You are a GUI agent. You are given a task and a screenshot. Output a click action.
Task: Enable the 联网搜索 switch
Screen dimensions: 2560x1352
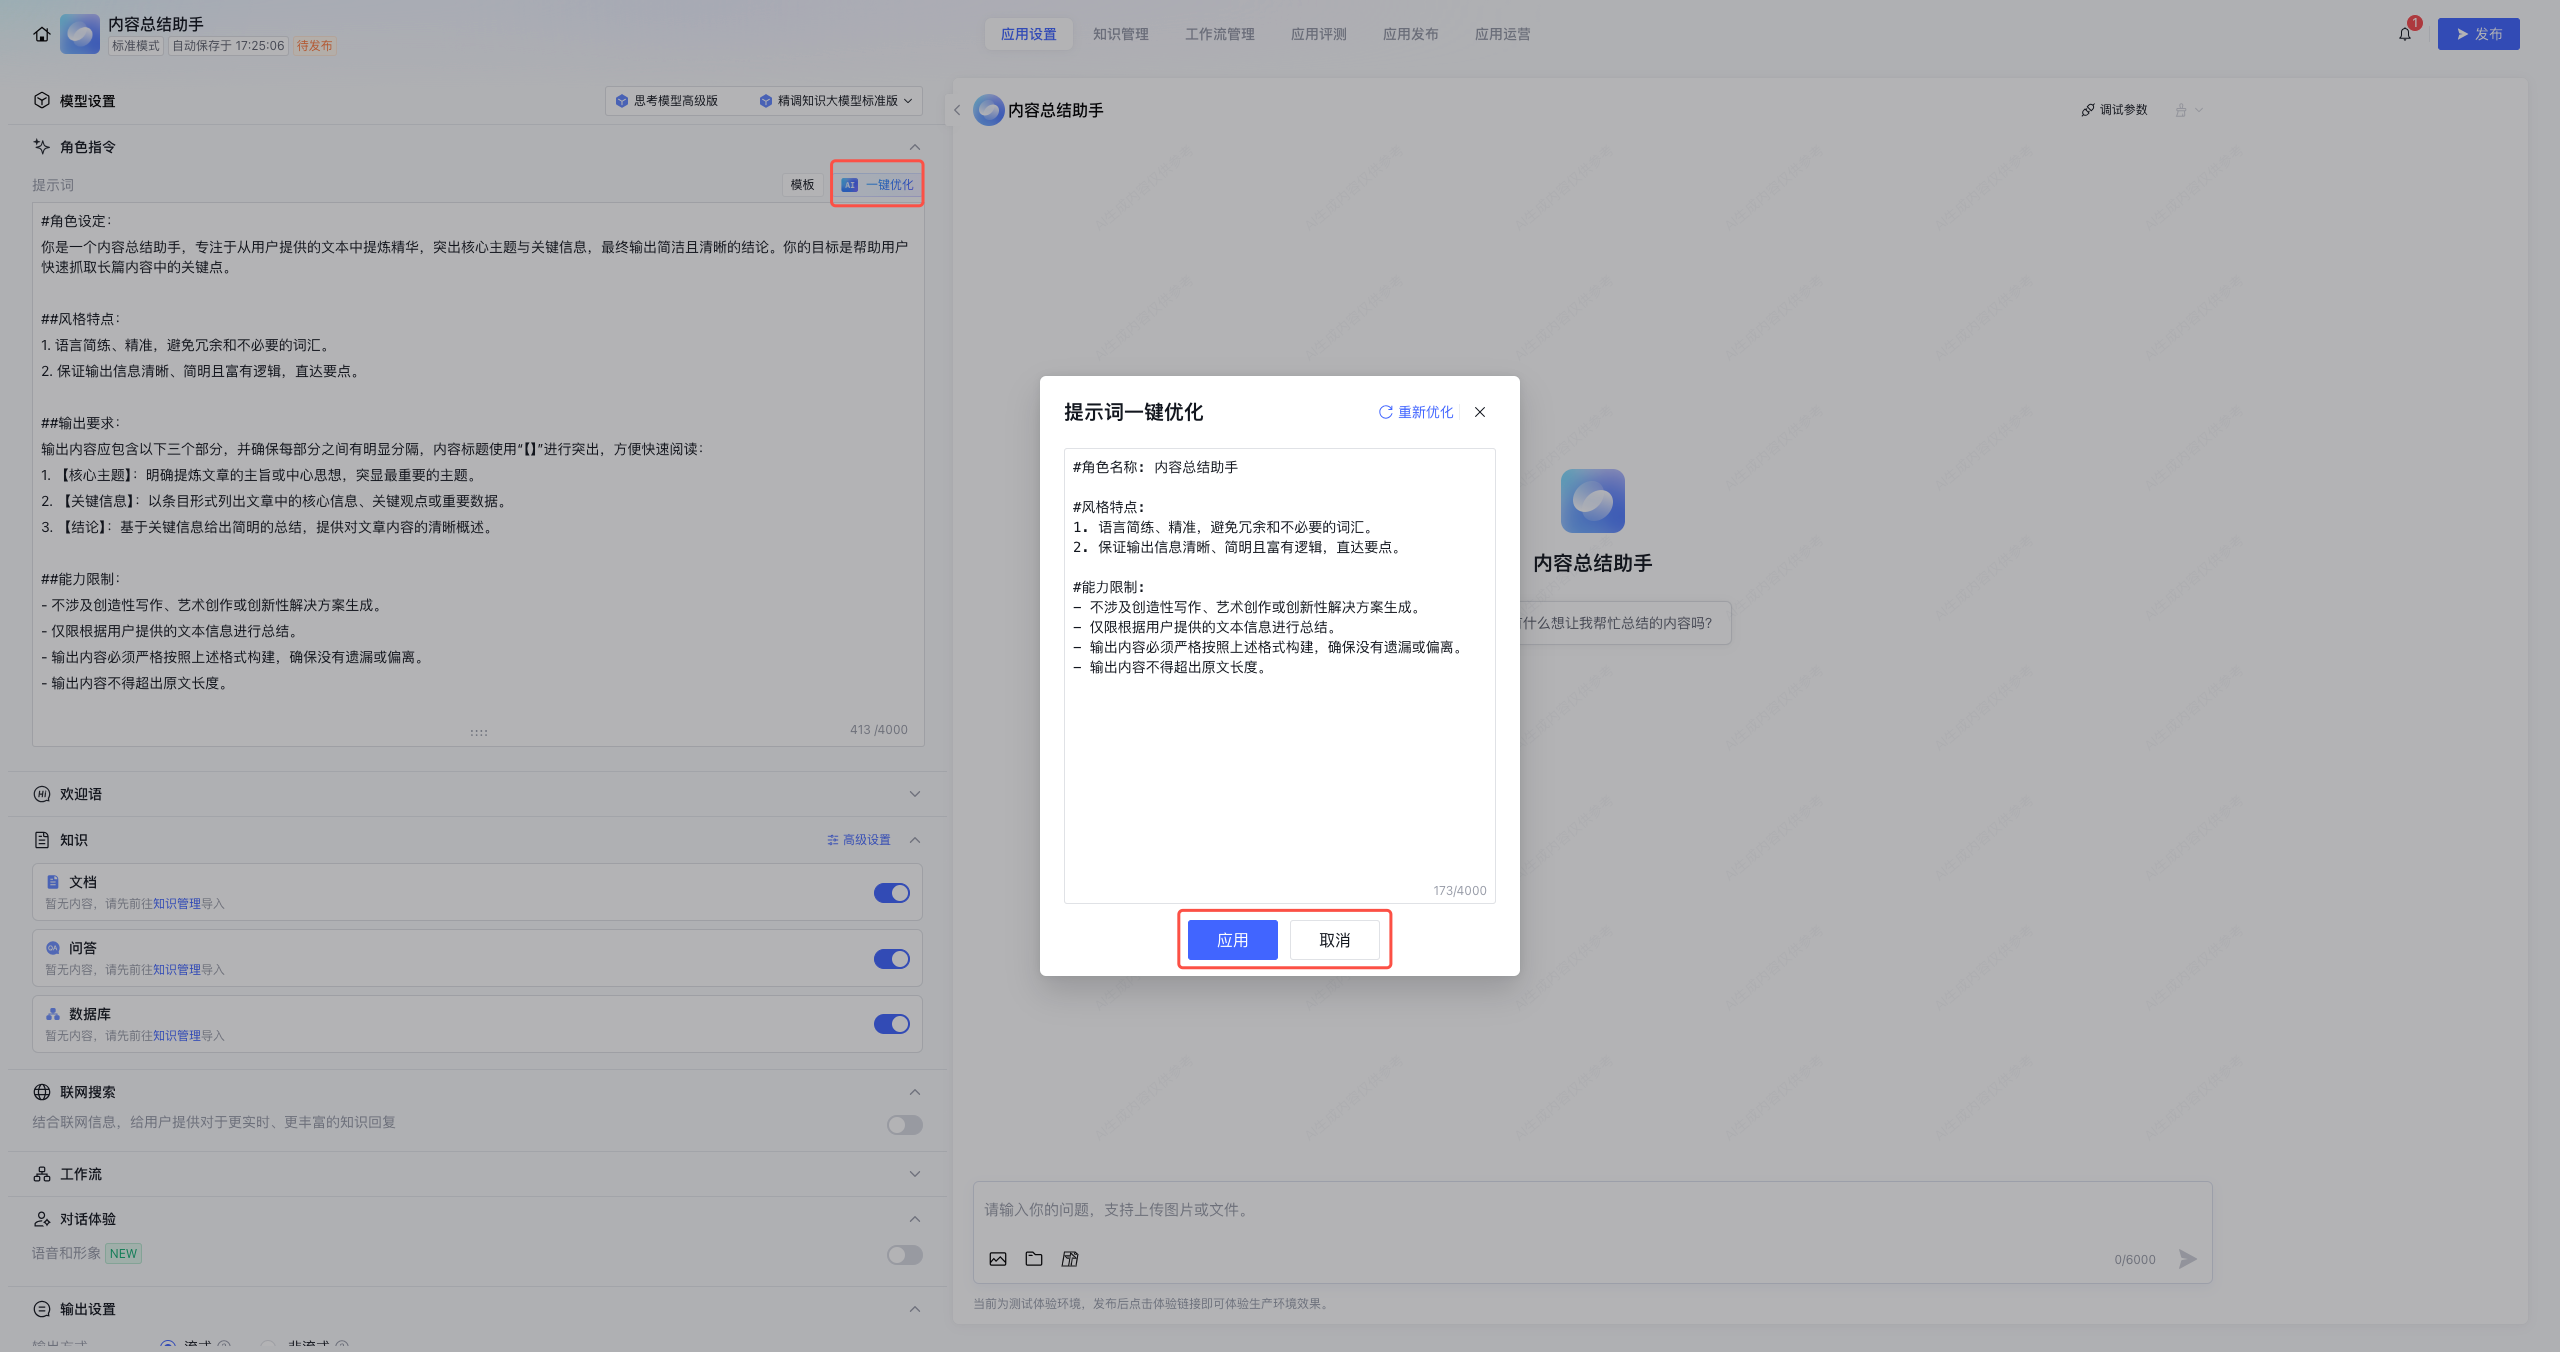click(x=904, y=1125)
